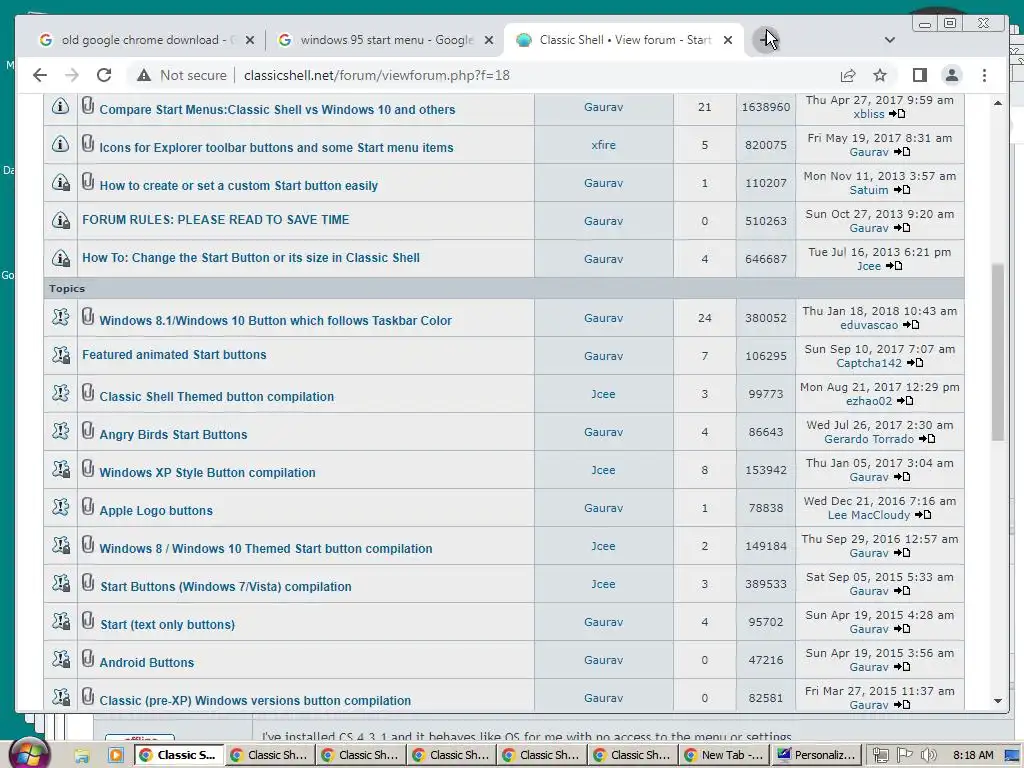This screenshot has width=1024, height=768.
Task: Open last poster eduvascao profile
Action: [869, 325]
